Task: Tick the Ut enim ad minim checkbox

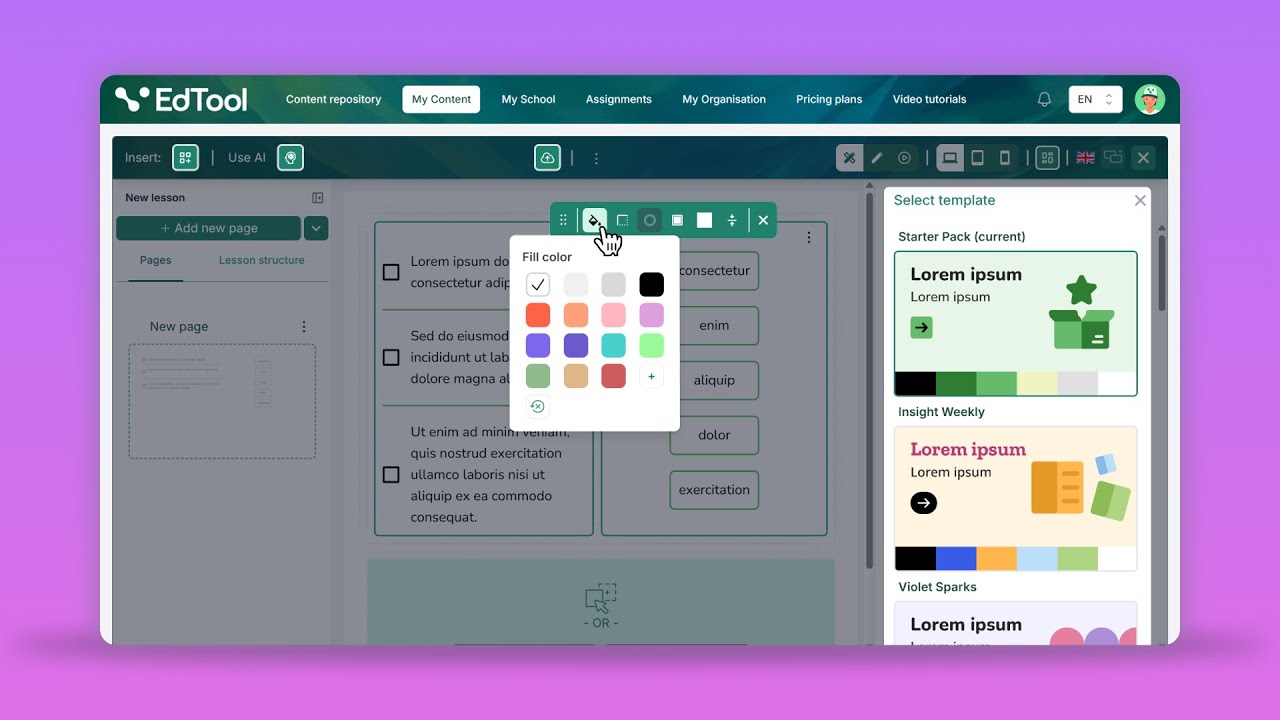Action: click(391, 475)
